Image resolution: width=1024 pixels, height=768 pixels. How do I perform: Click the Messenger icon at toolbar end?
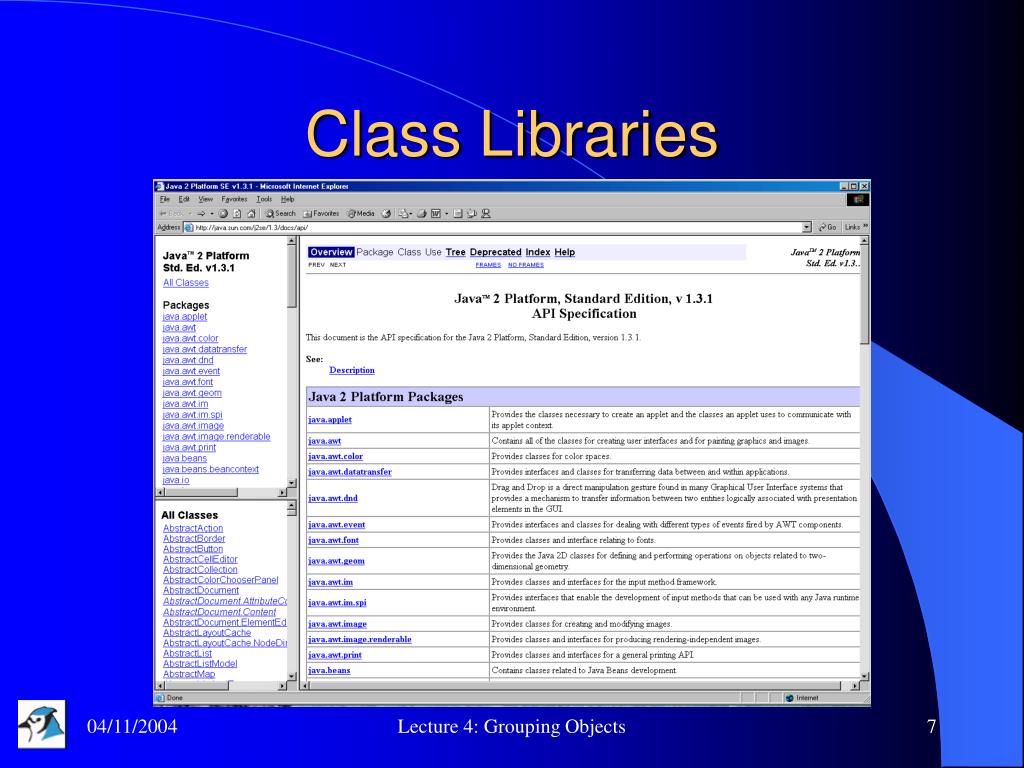[x=486, y=214]
